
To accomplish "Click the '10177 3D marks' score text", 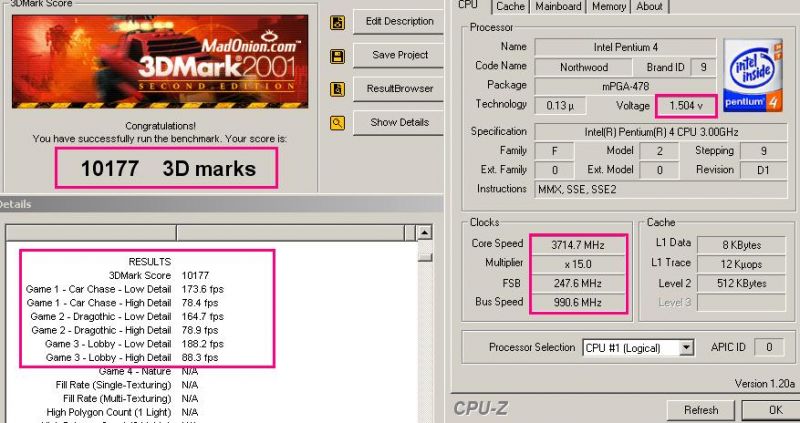I will tap(168, 169).
